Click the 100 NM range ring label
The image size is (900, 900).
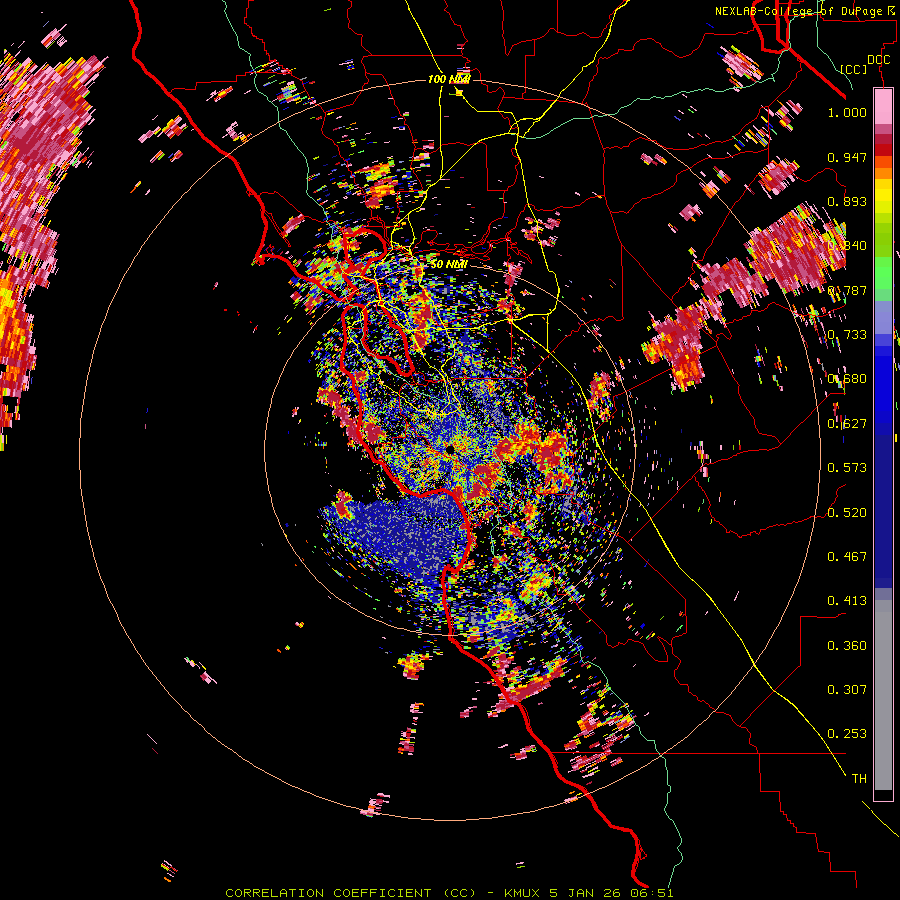(448, 79)
